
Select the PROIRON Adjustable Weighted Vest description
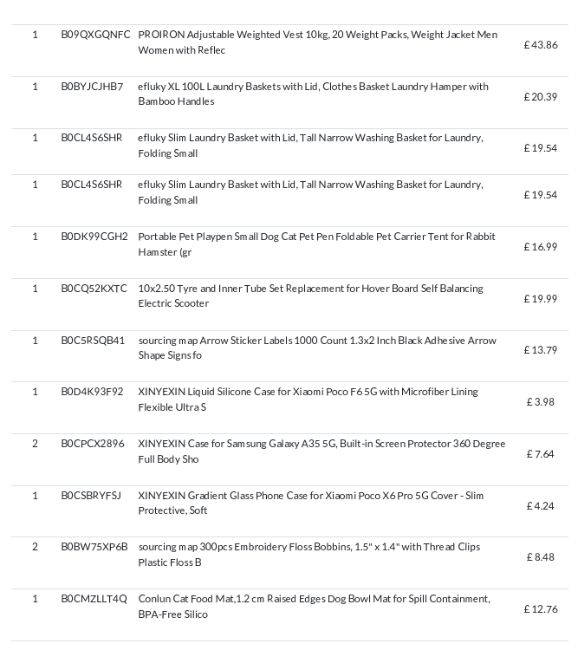(318, 42)
